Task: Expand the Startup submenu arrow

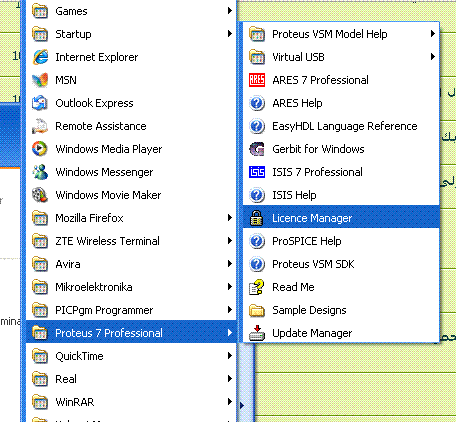Action: coord(230,34)
